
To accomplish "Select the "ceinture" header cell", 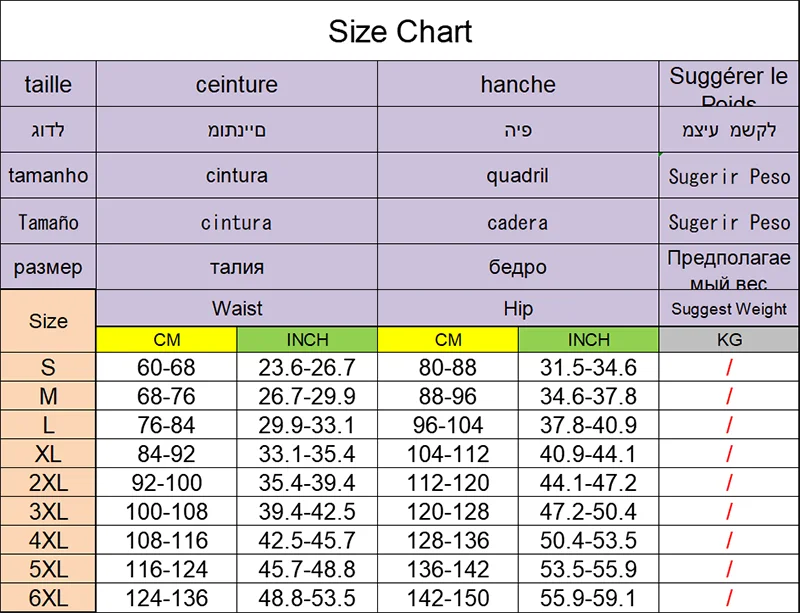I will [236, 84].
